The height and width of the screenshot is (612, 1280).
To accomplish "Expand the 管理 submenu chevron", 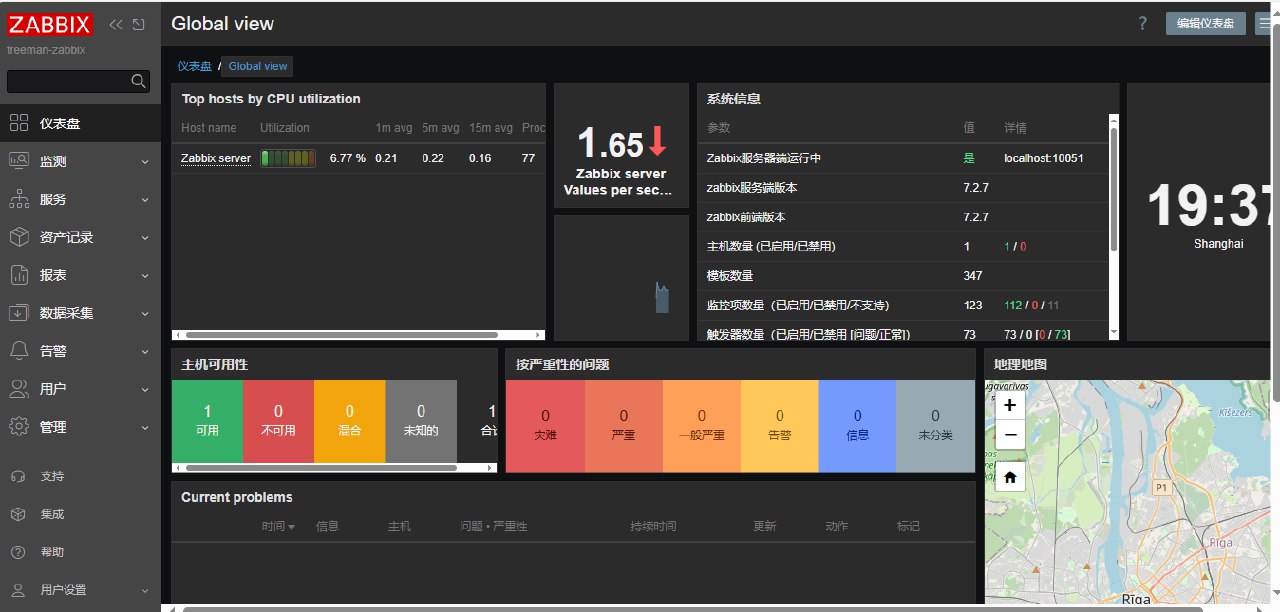I will (145, 428).
